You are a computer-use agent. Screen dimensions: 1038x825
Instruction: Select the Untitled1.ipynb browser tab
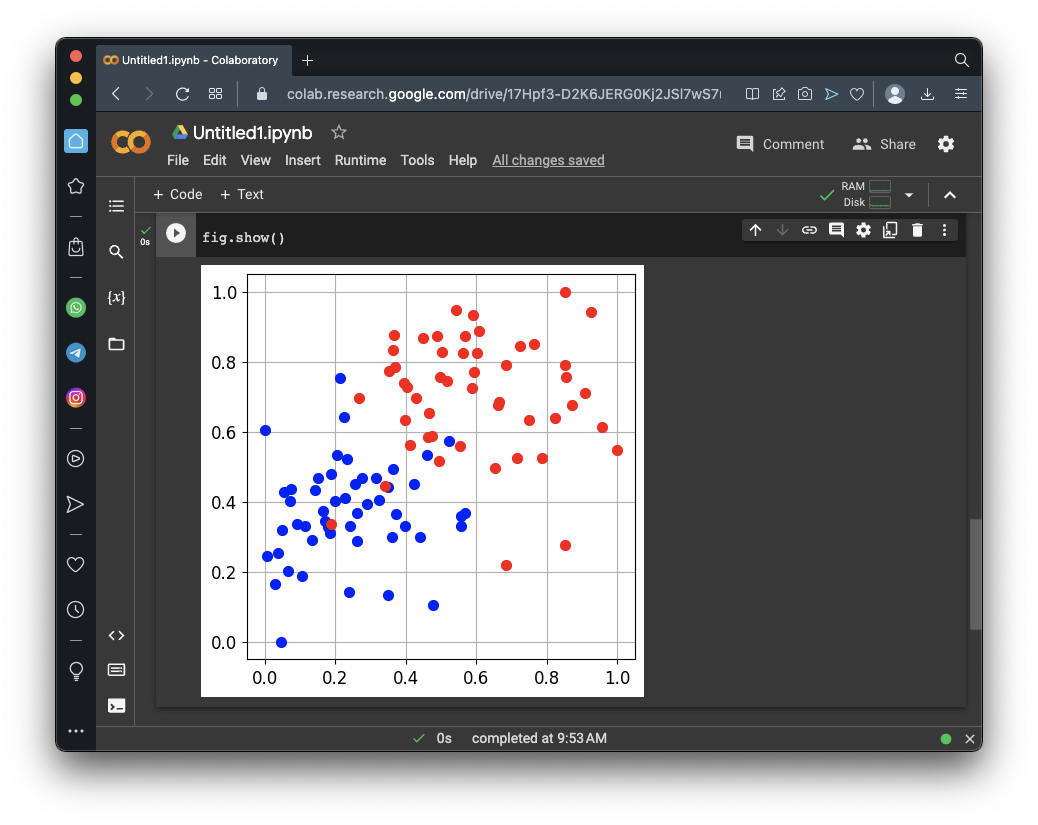(193, 60)
